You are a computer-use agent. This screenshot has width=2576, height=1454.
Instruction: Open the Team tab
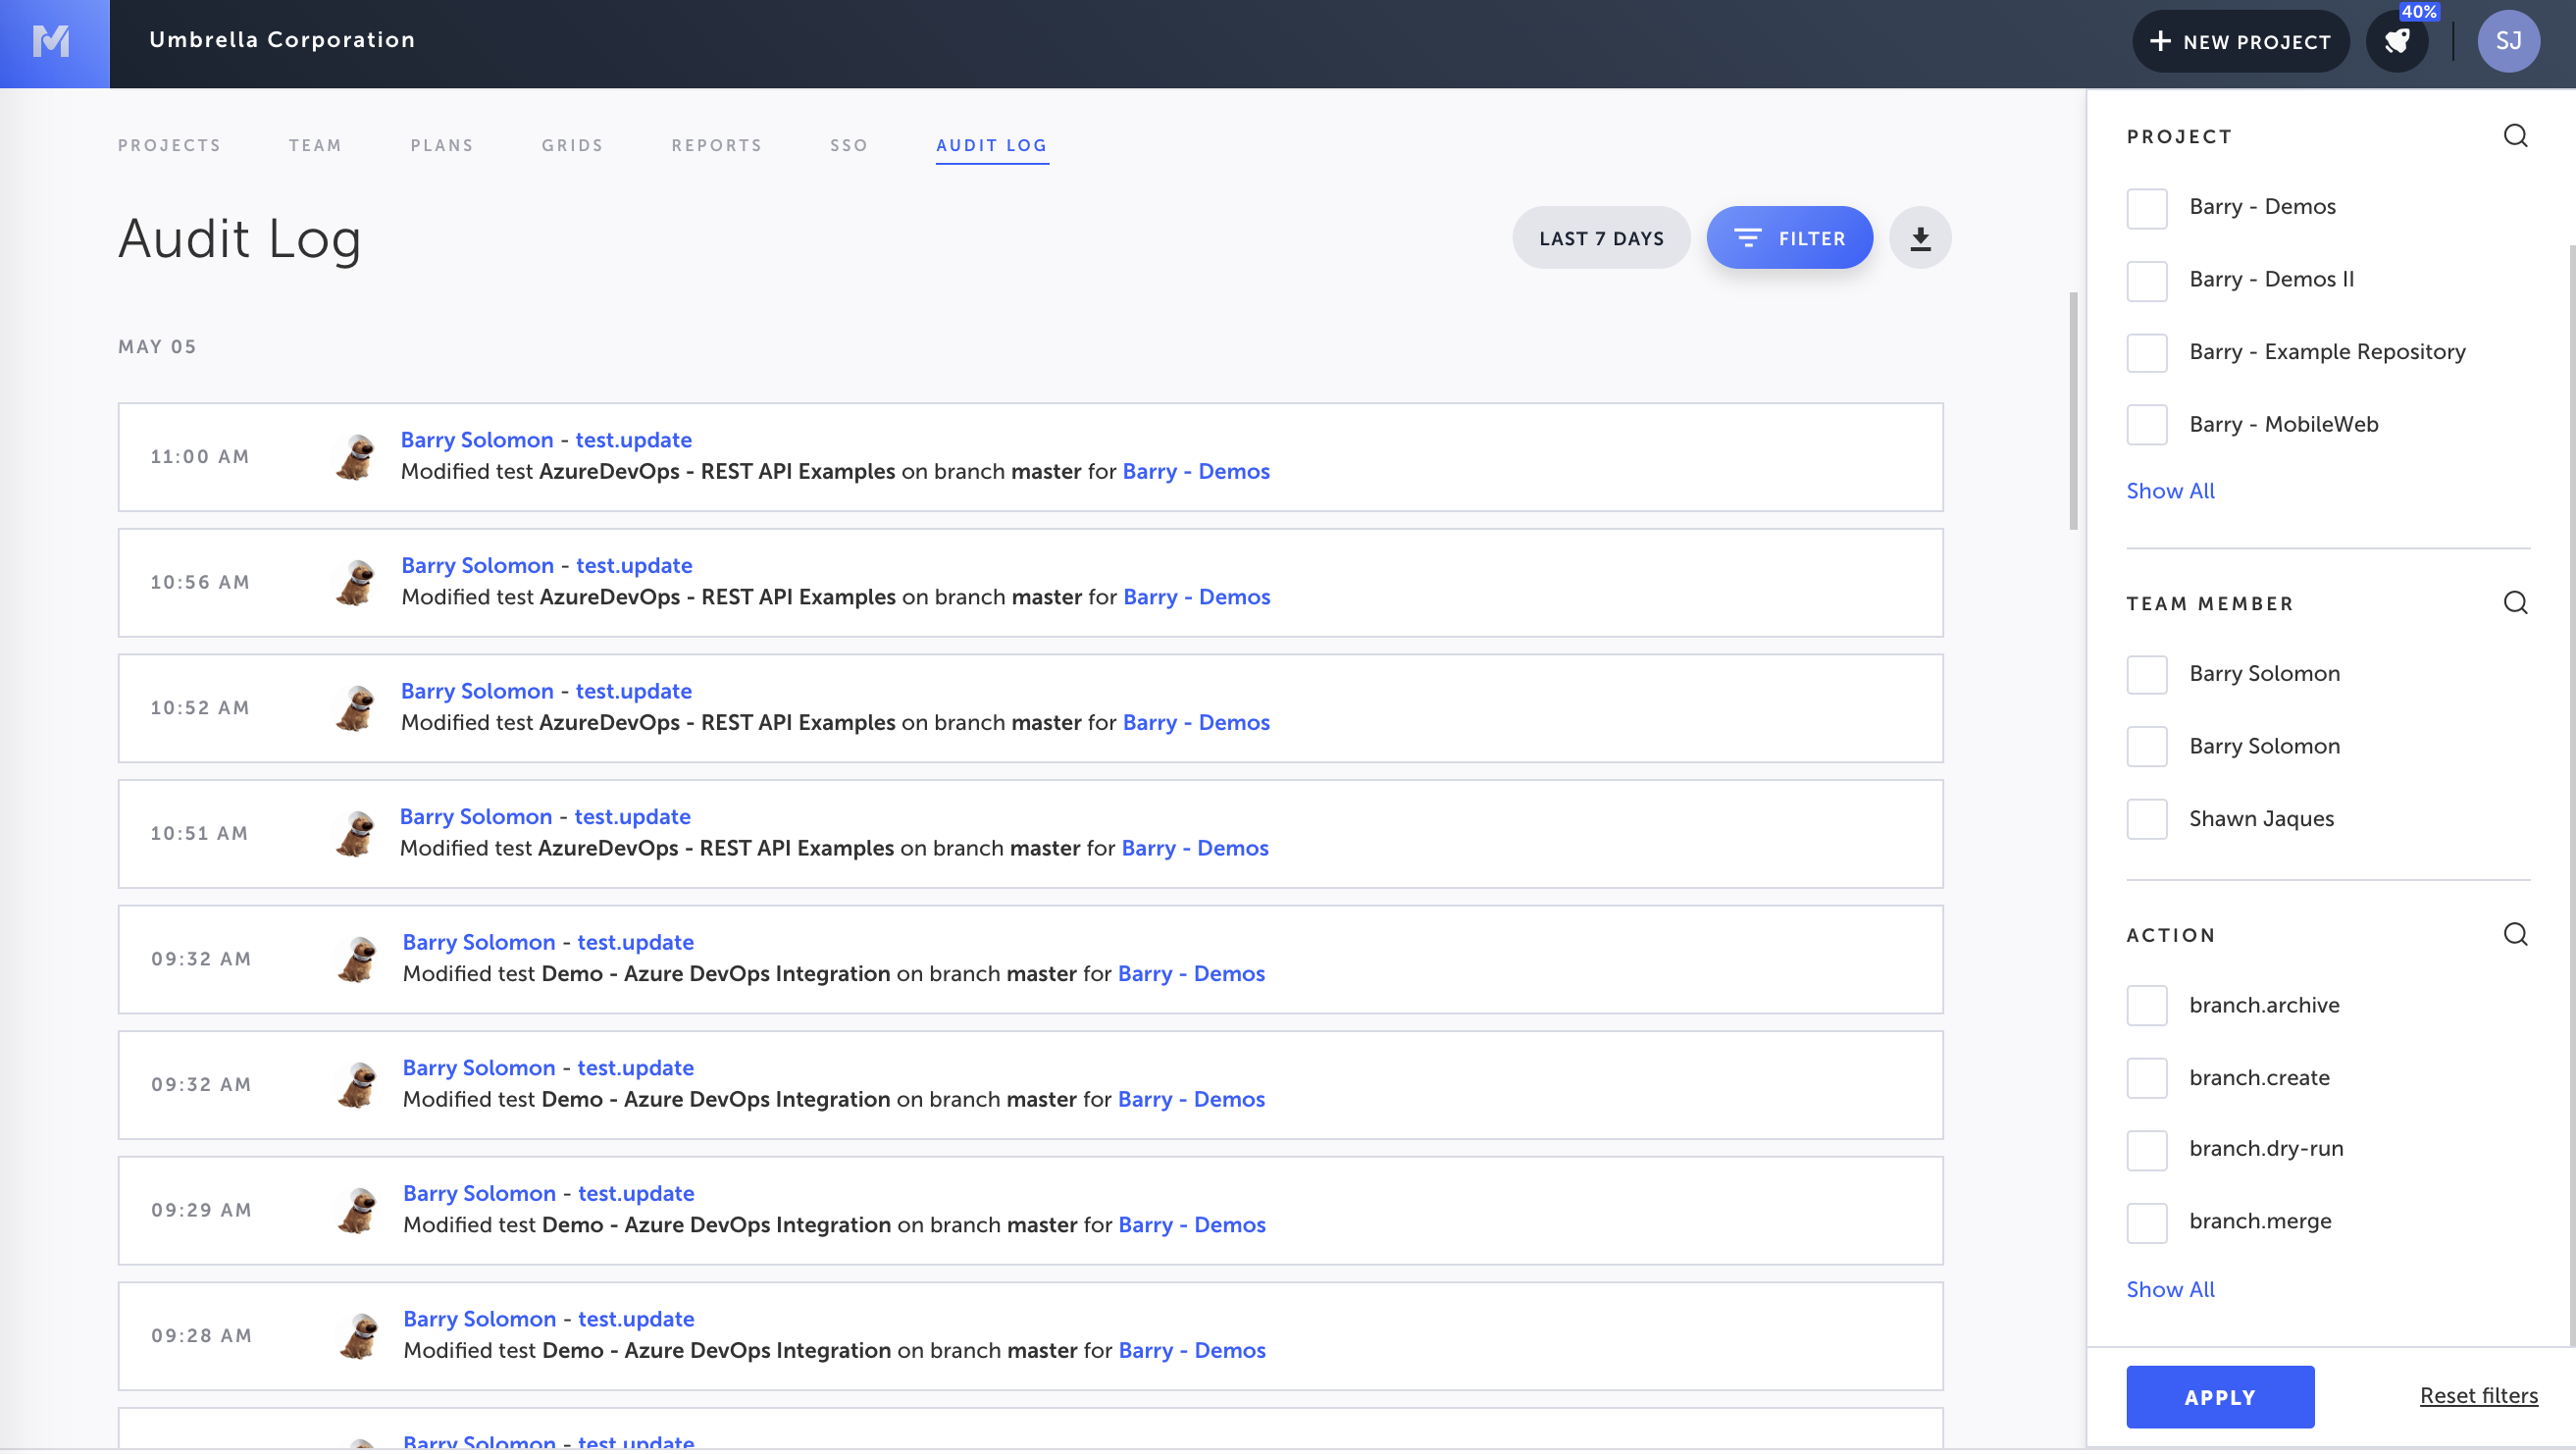pyautogui.click(x=315, y=145)
